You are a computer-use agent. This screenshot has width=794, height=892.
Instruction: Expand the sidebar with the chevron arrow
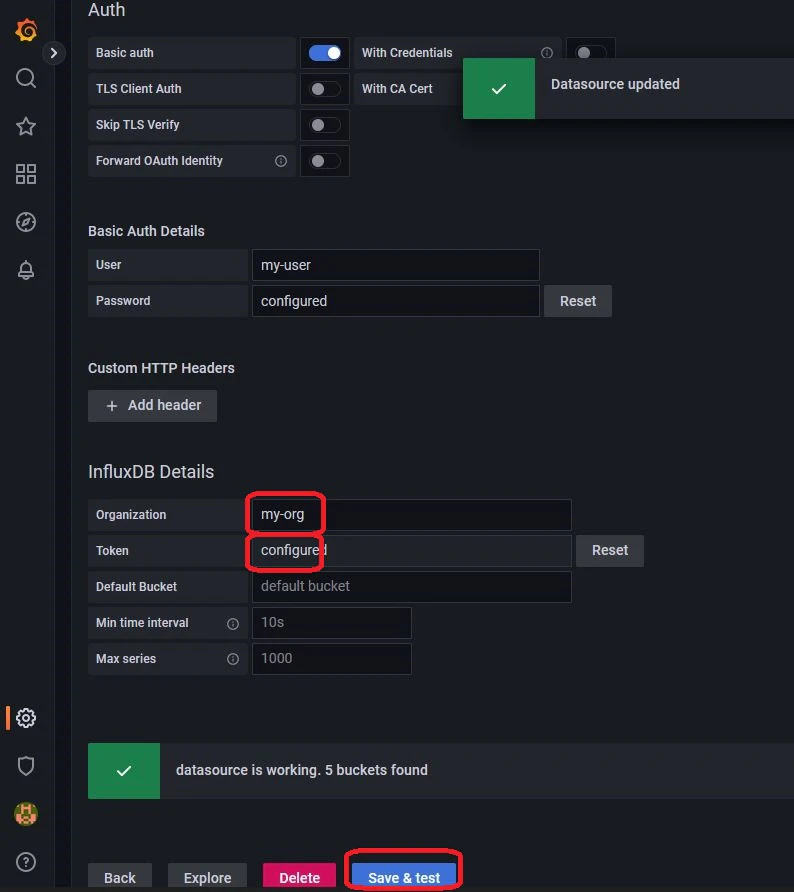click(x=53, y=53)
